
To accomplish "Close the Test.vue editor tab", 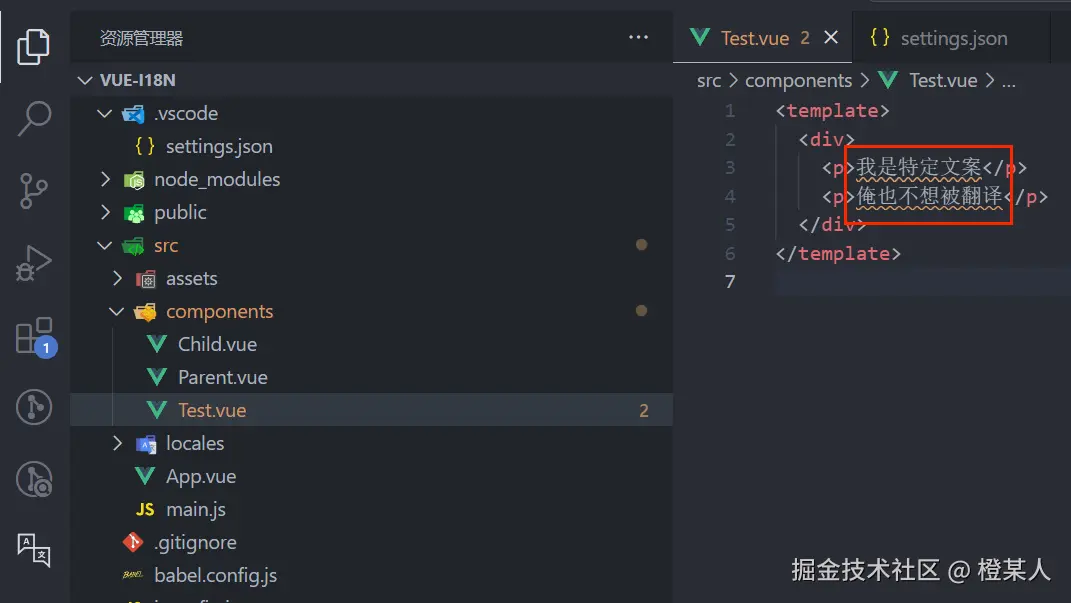I will click(x=831, y=38).
